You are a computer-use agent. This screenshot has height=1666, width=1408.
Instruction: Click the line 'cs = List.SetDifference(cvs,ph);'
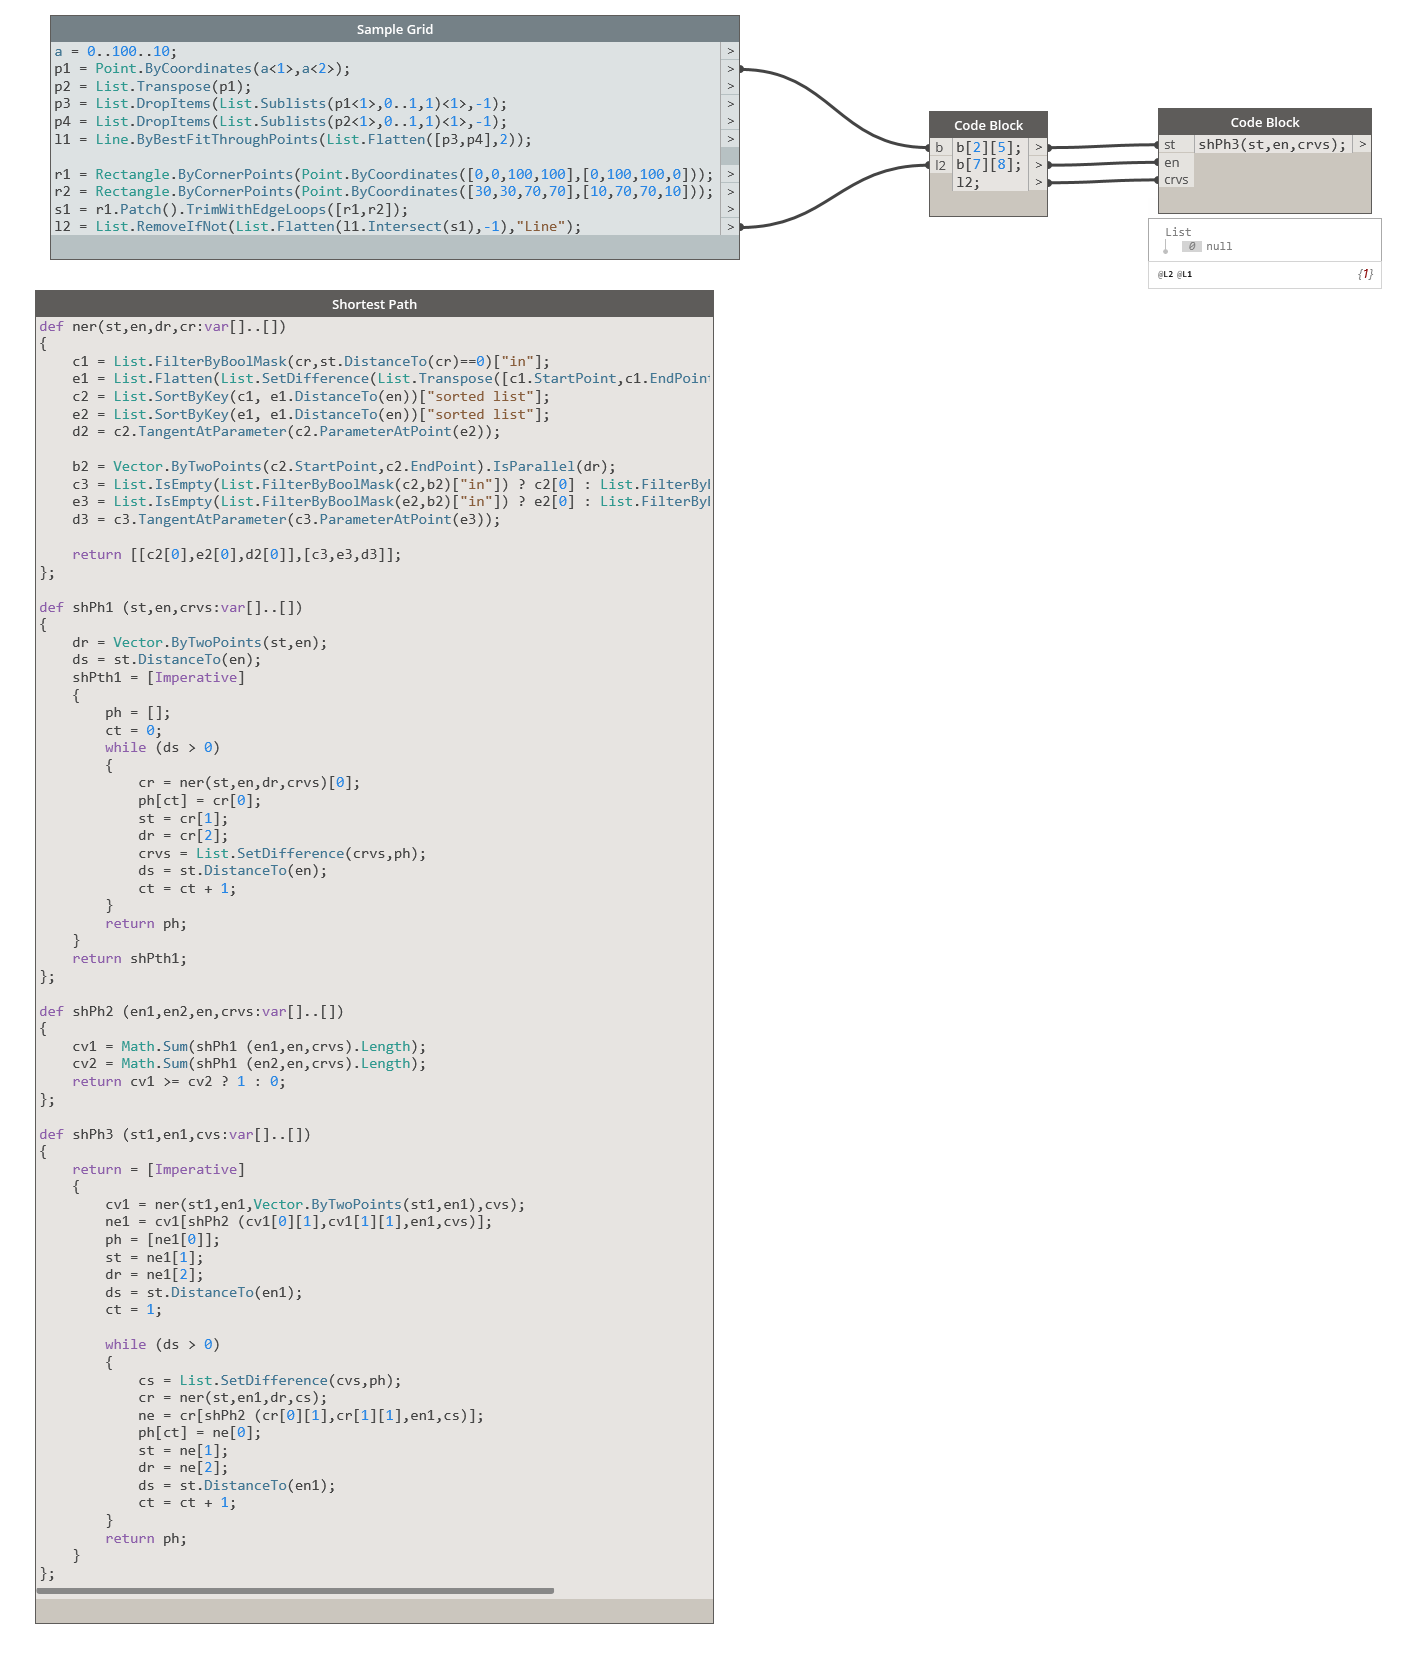click(270, 1380)
